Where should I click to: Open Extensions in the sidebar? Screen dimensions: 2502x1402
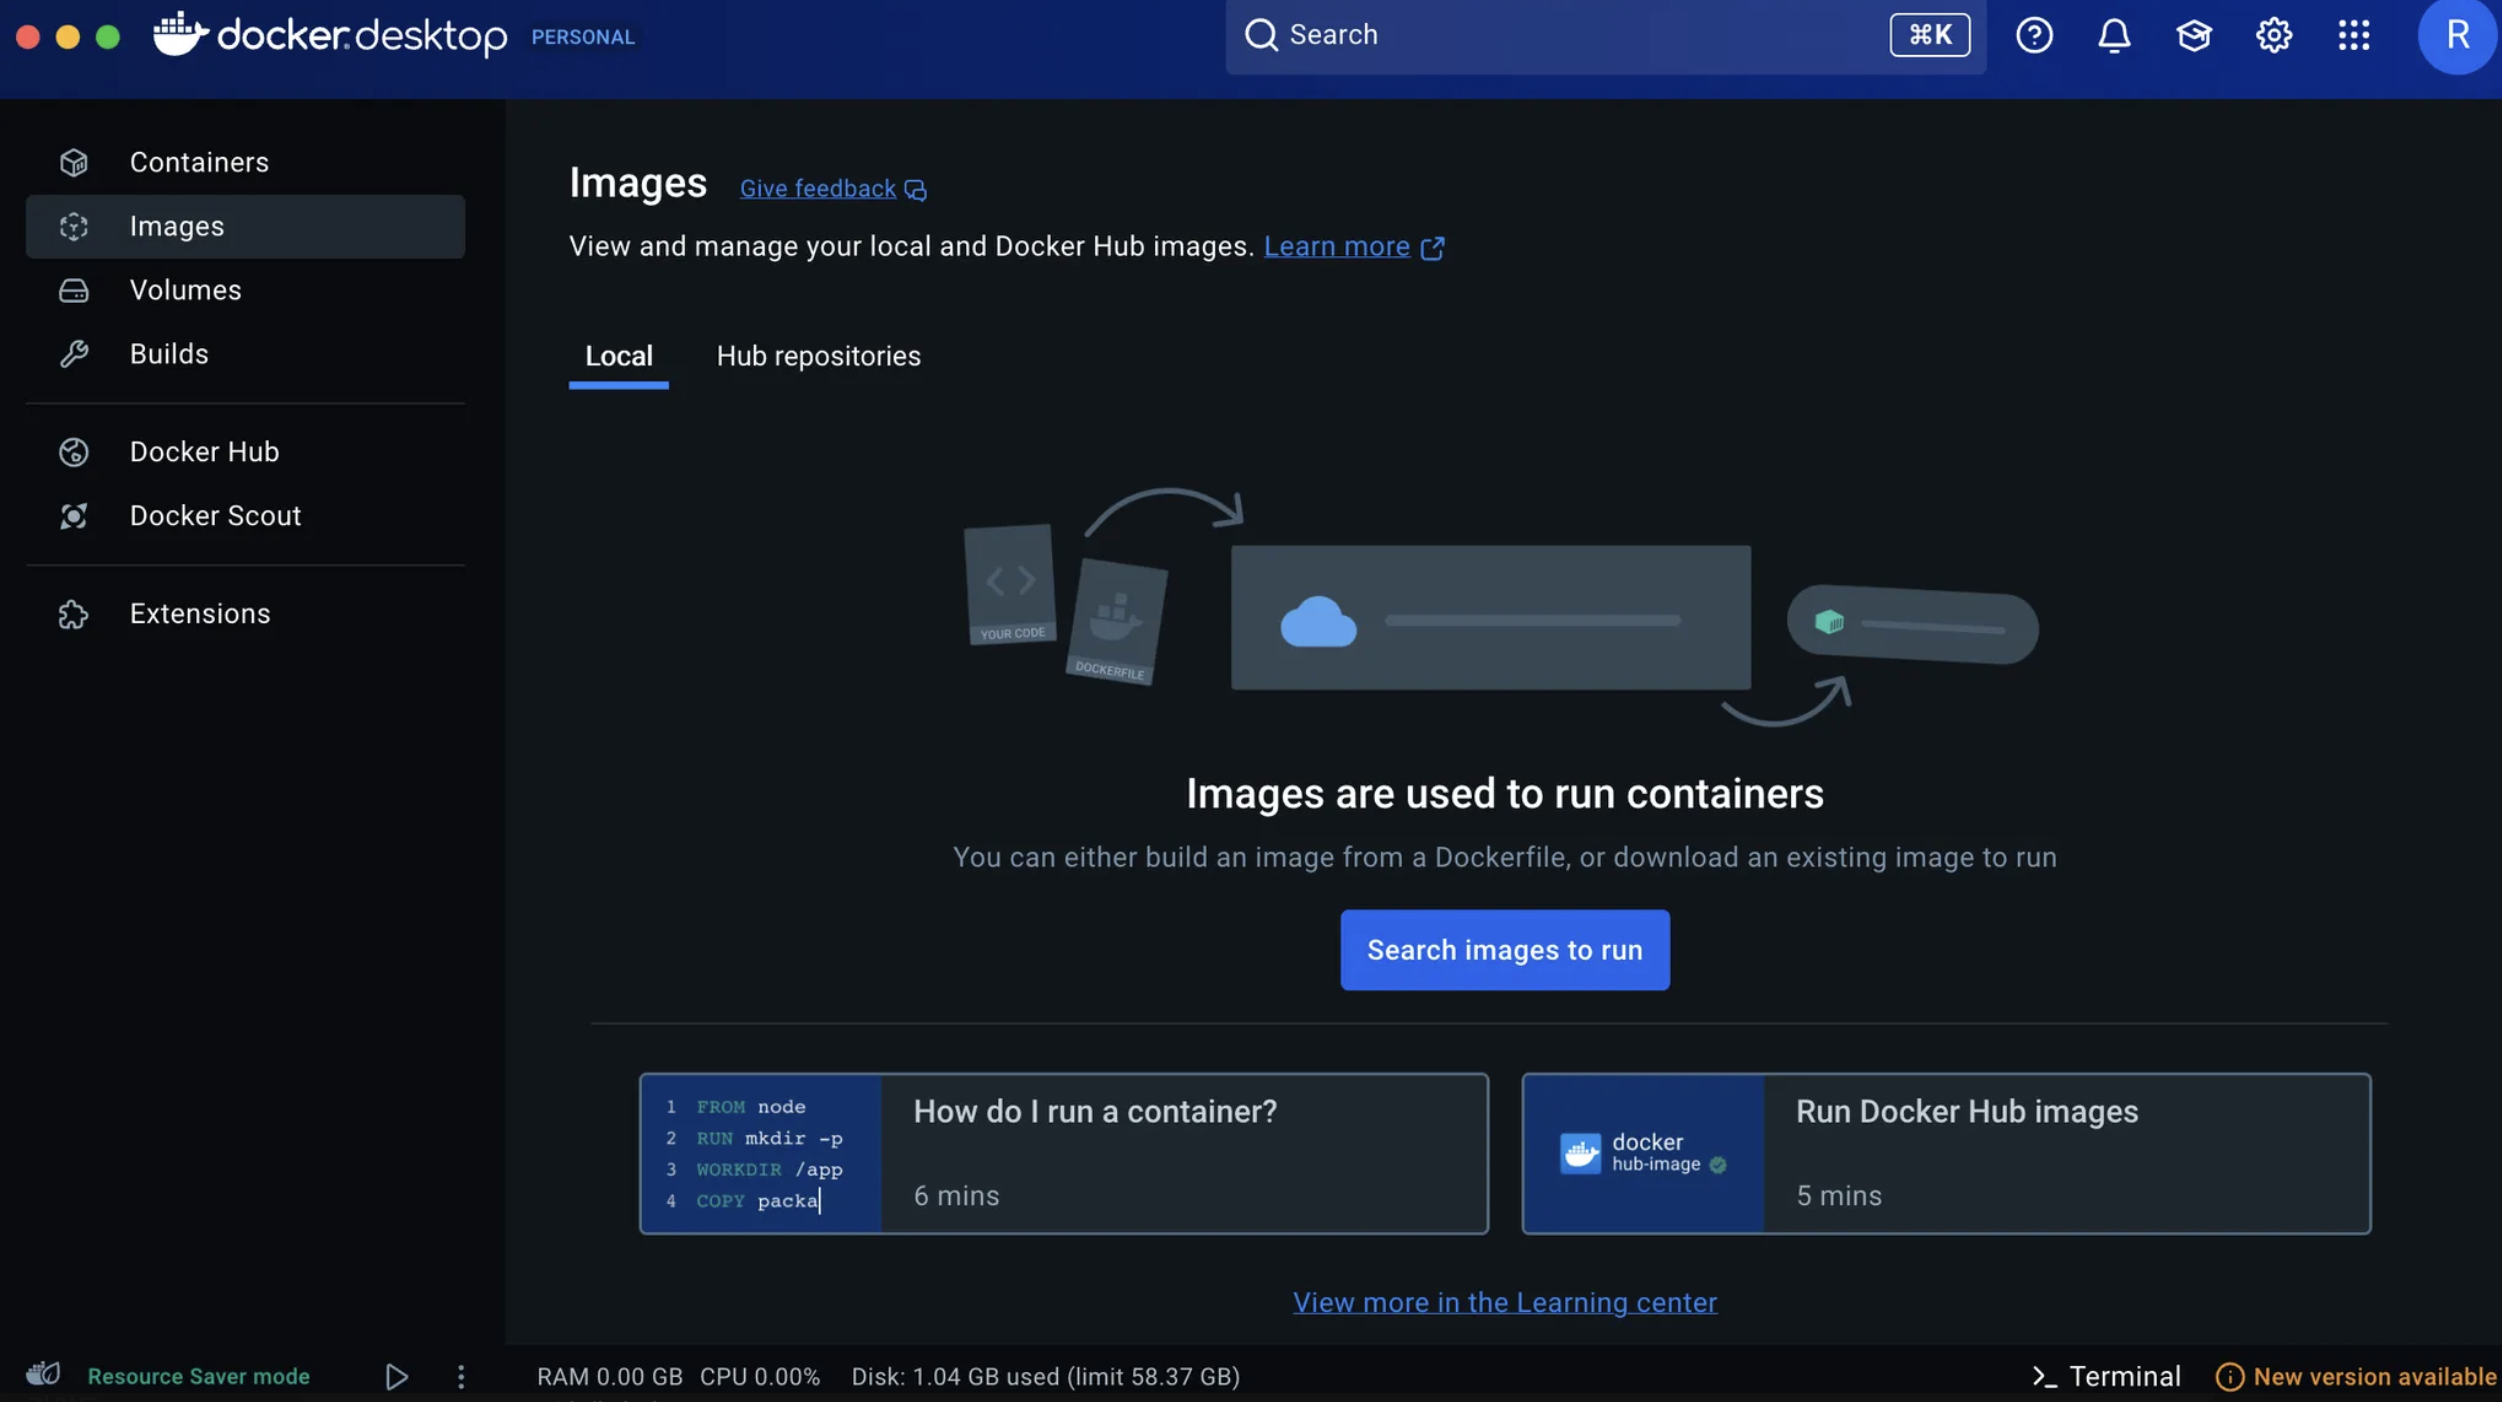tap(245, 614)
